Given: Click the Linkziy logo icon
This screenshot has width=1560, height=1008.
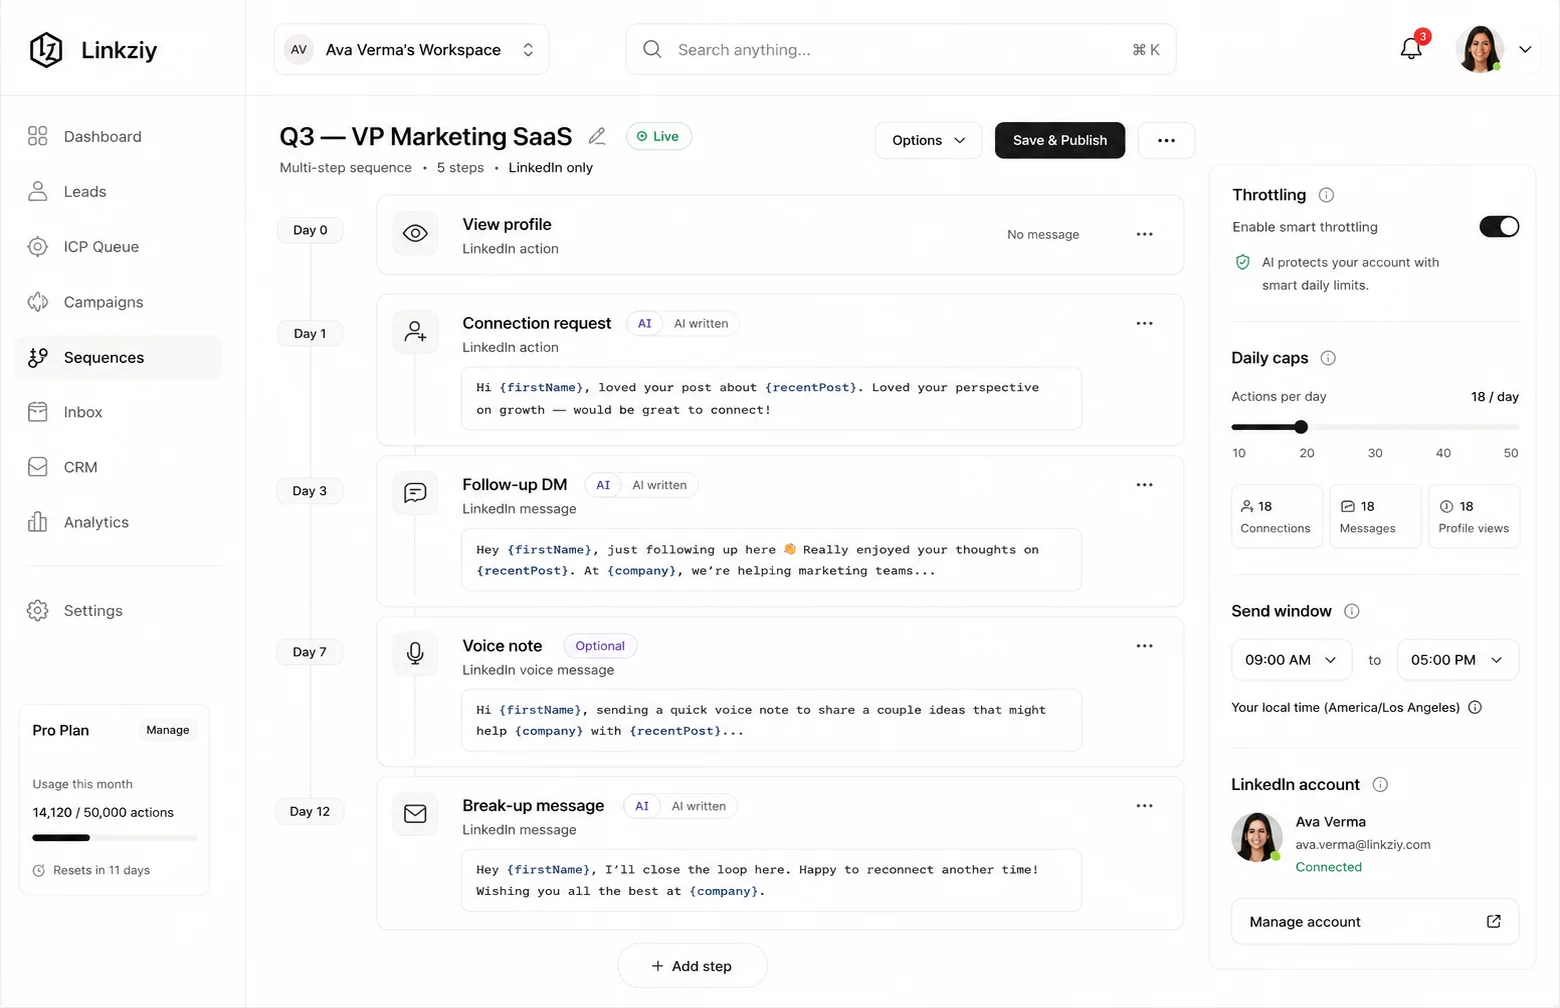Looking at the screenshot, I should point(46,49).
